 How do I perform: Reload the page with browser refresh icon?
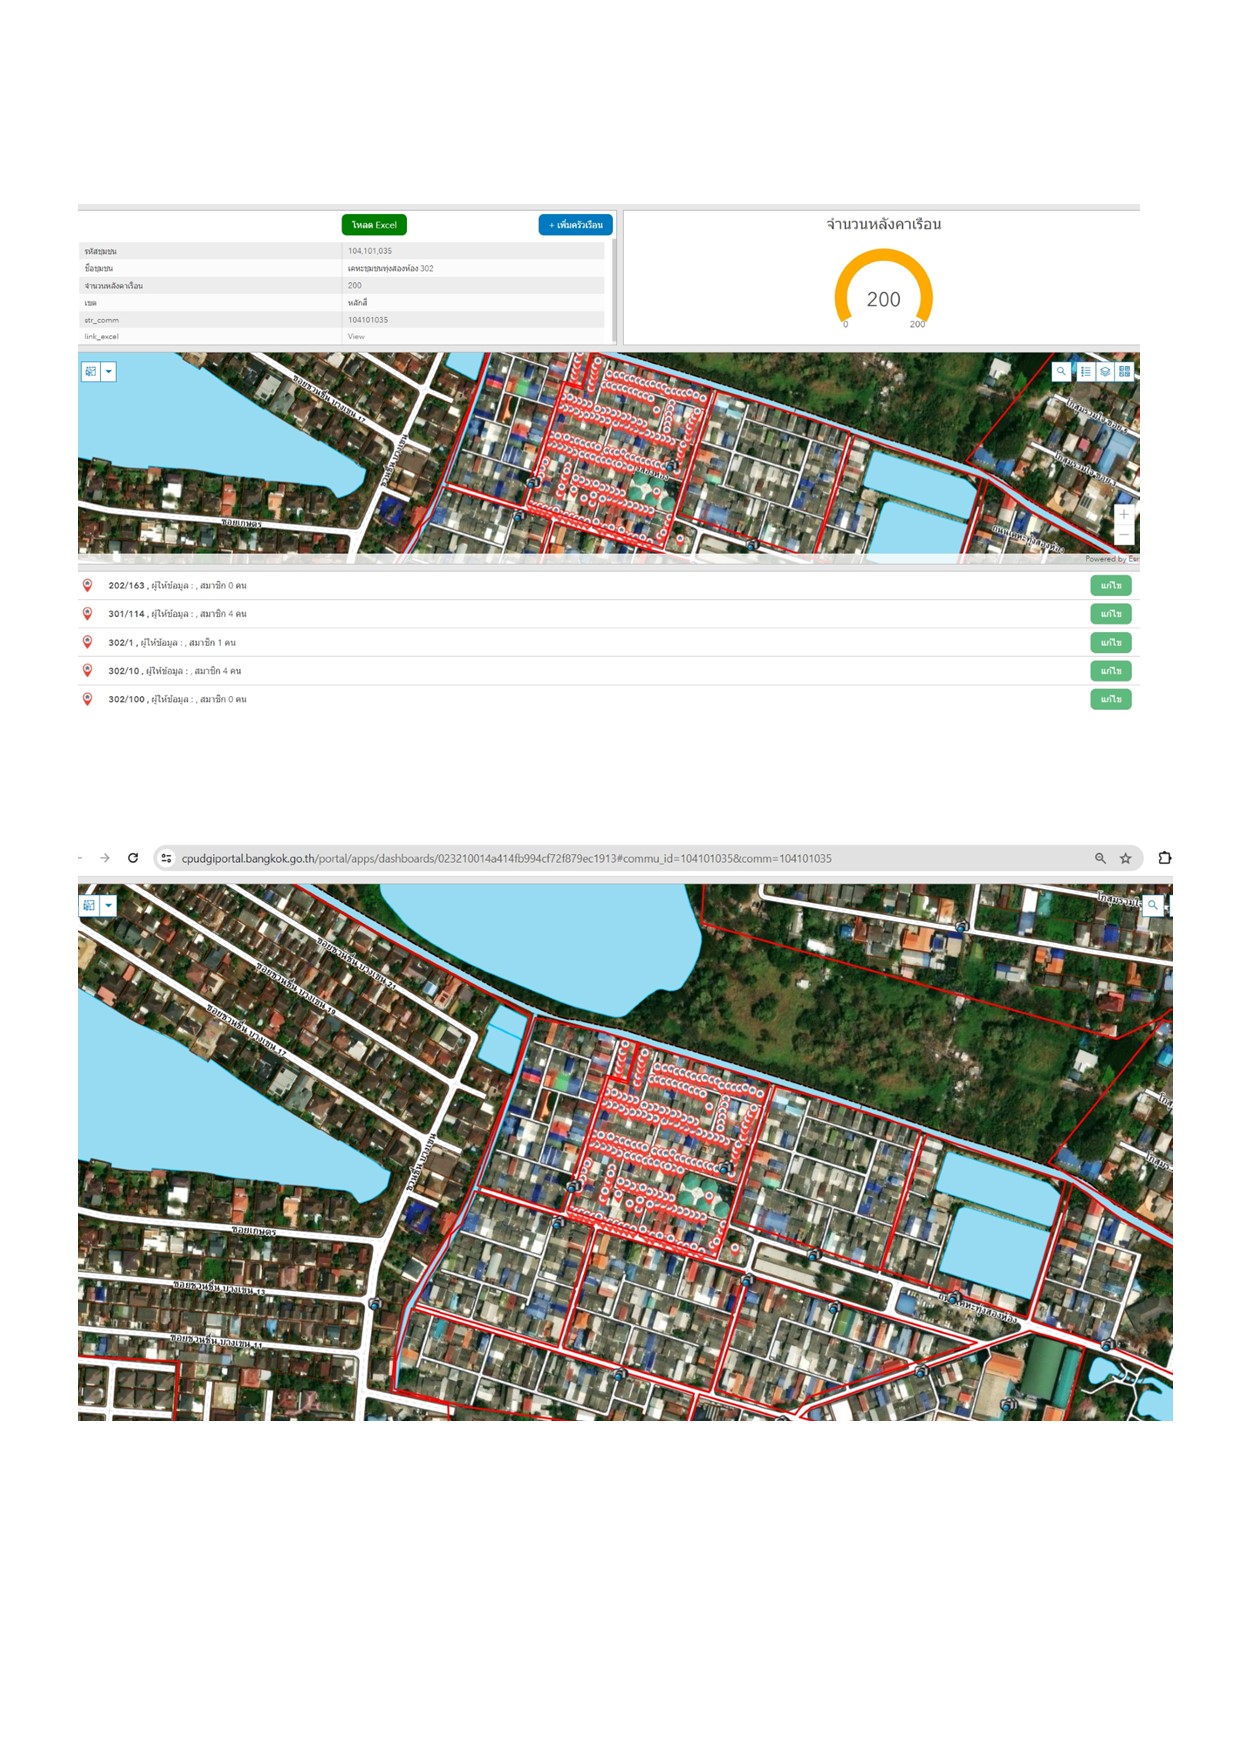[133, 858]
